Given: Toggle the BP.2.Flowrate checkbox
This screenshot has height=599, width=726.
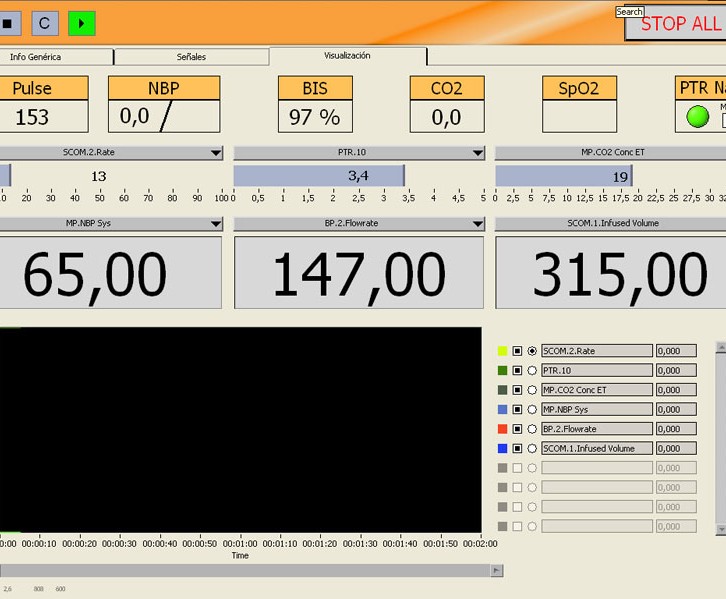Looking at the screenshot, I should [517, 429].
